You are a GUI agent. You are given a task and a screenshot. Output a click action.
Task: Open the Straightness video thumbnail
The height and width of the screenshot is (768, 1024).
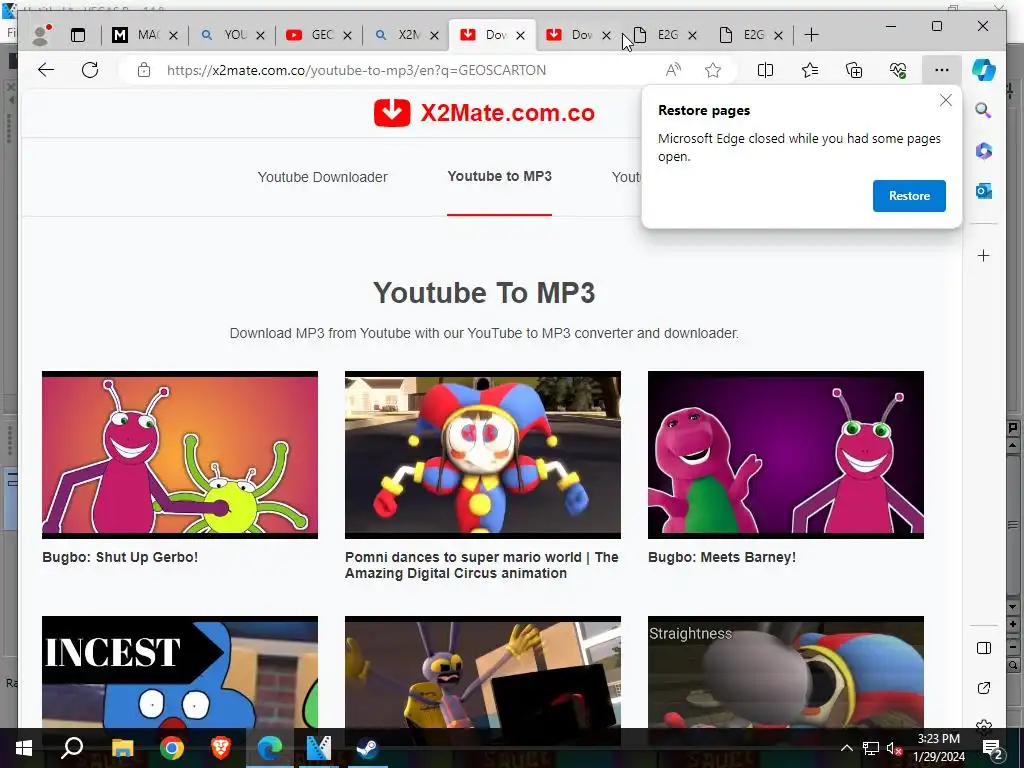pos(786,672)
